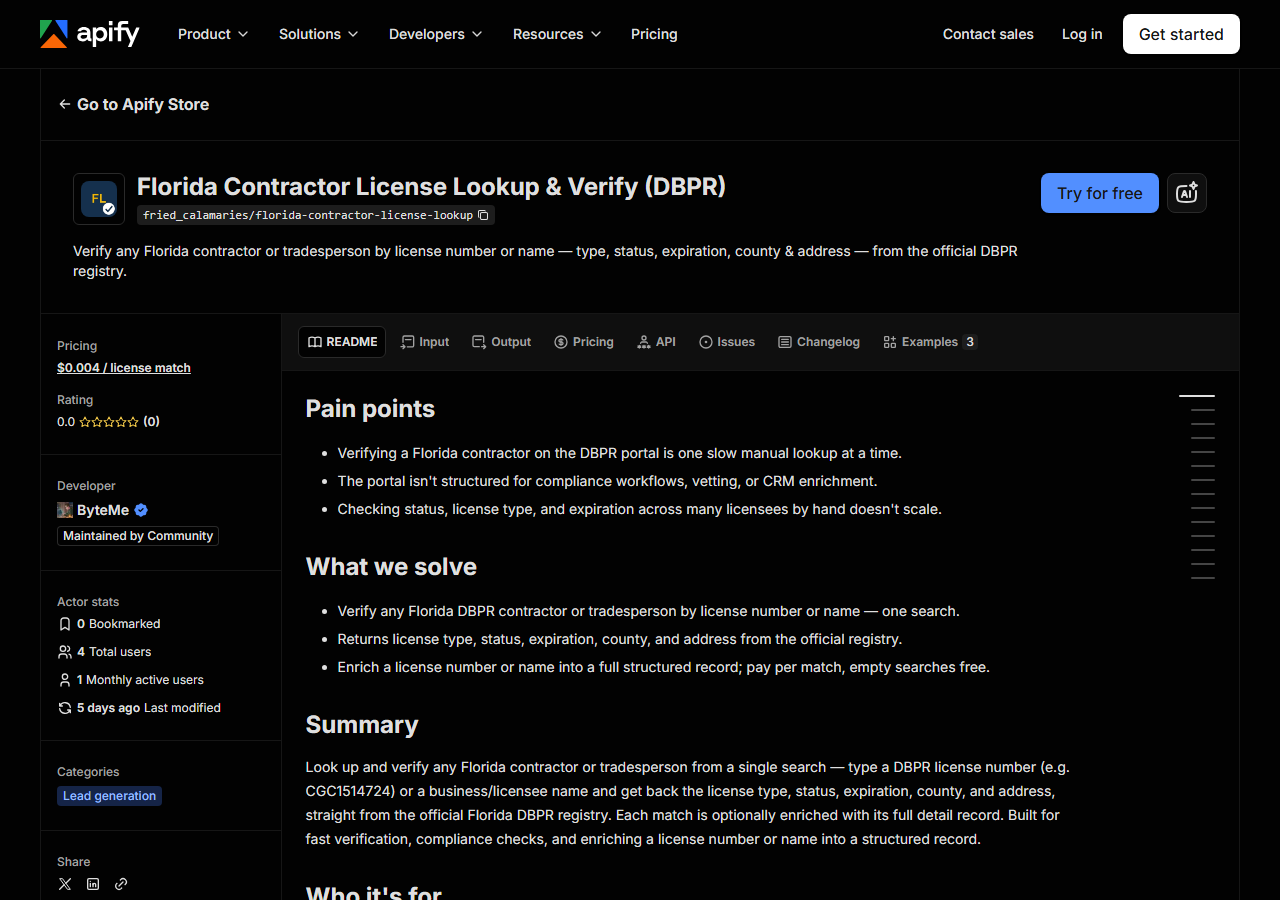Image resolution: width=1280 pixels, height=900 pixels.
Task: Click Contact sales
Action: pyautogui.click(x=988, y=34)
